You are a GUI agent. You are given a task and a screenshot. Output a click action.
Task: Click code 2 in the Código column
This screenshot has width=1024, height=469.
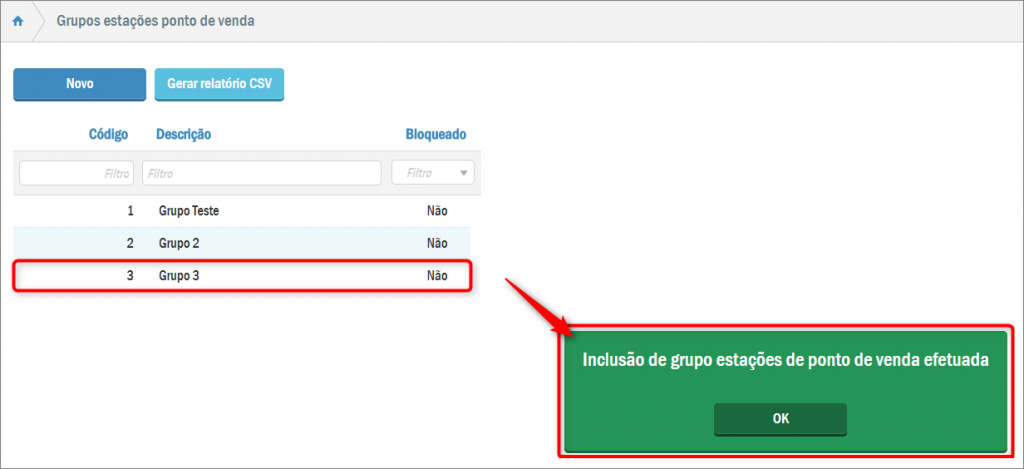(x=130, y=243)
